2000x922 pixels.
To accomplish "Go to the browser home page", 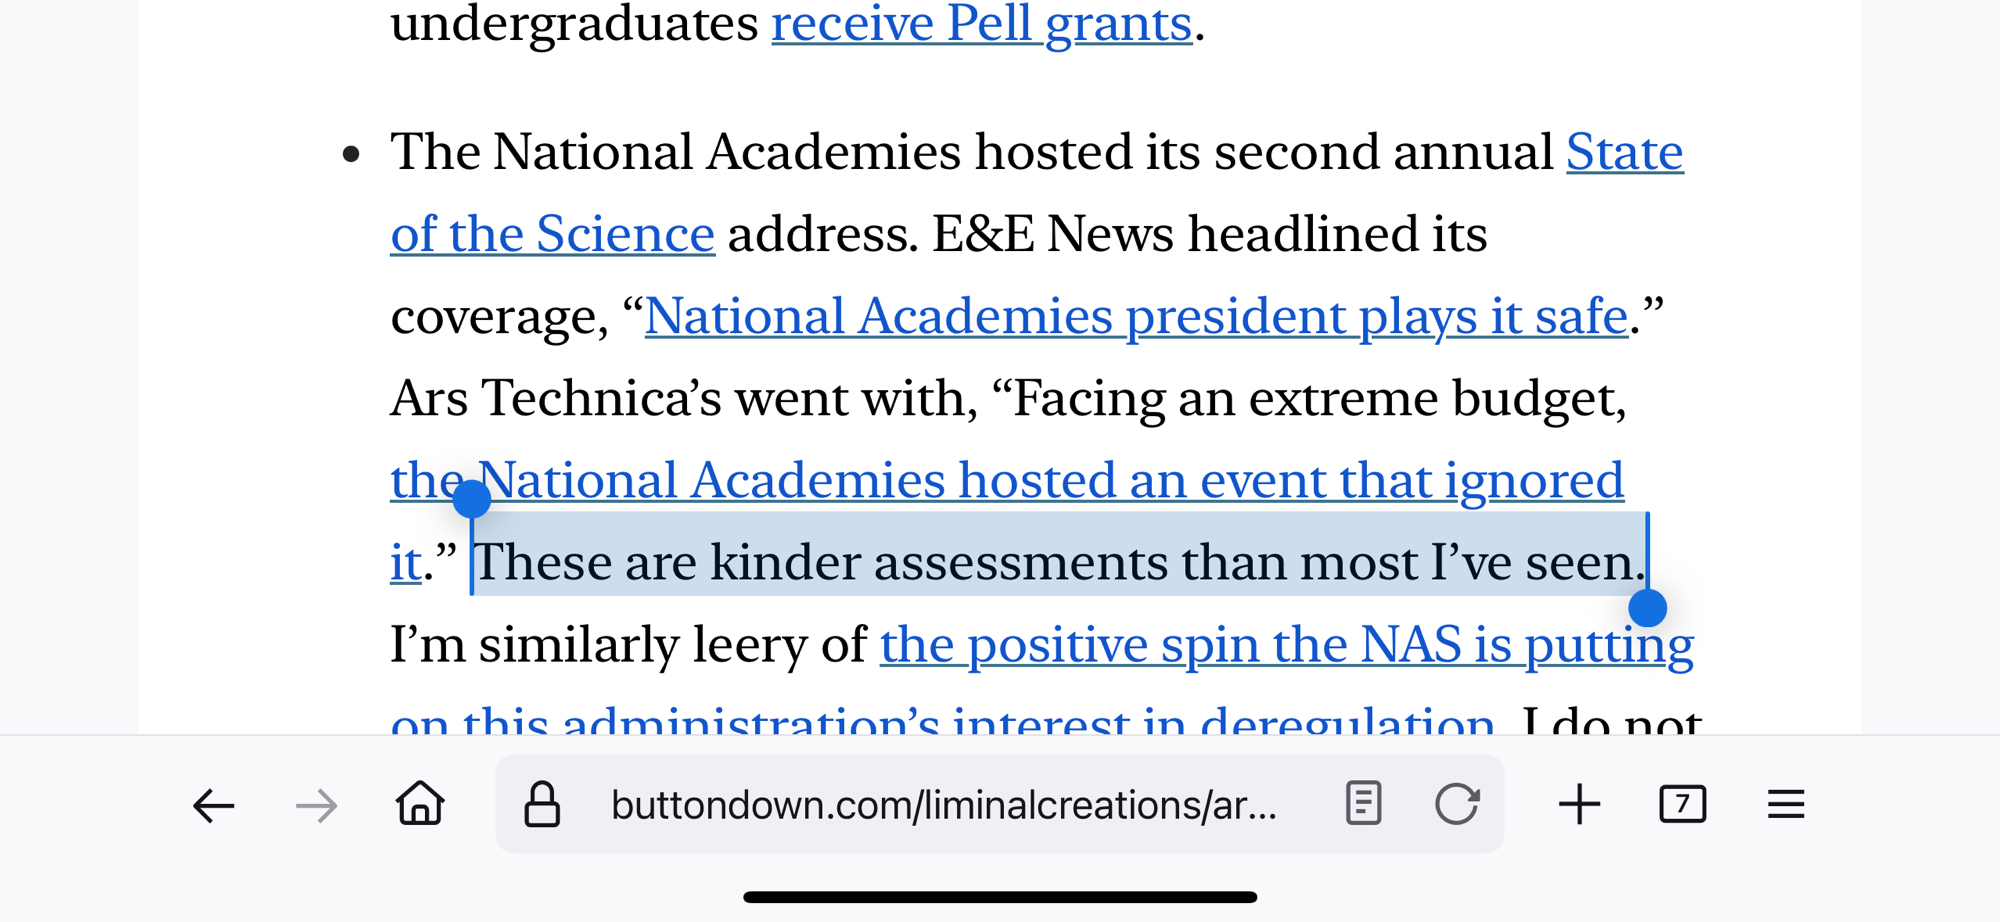I will (420, 803).
